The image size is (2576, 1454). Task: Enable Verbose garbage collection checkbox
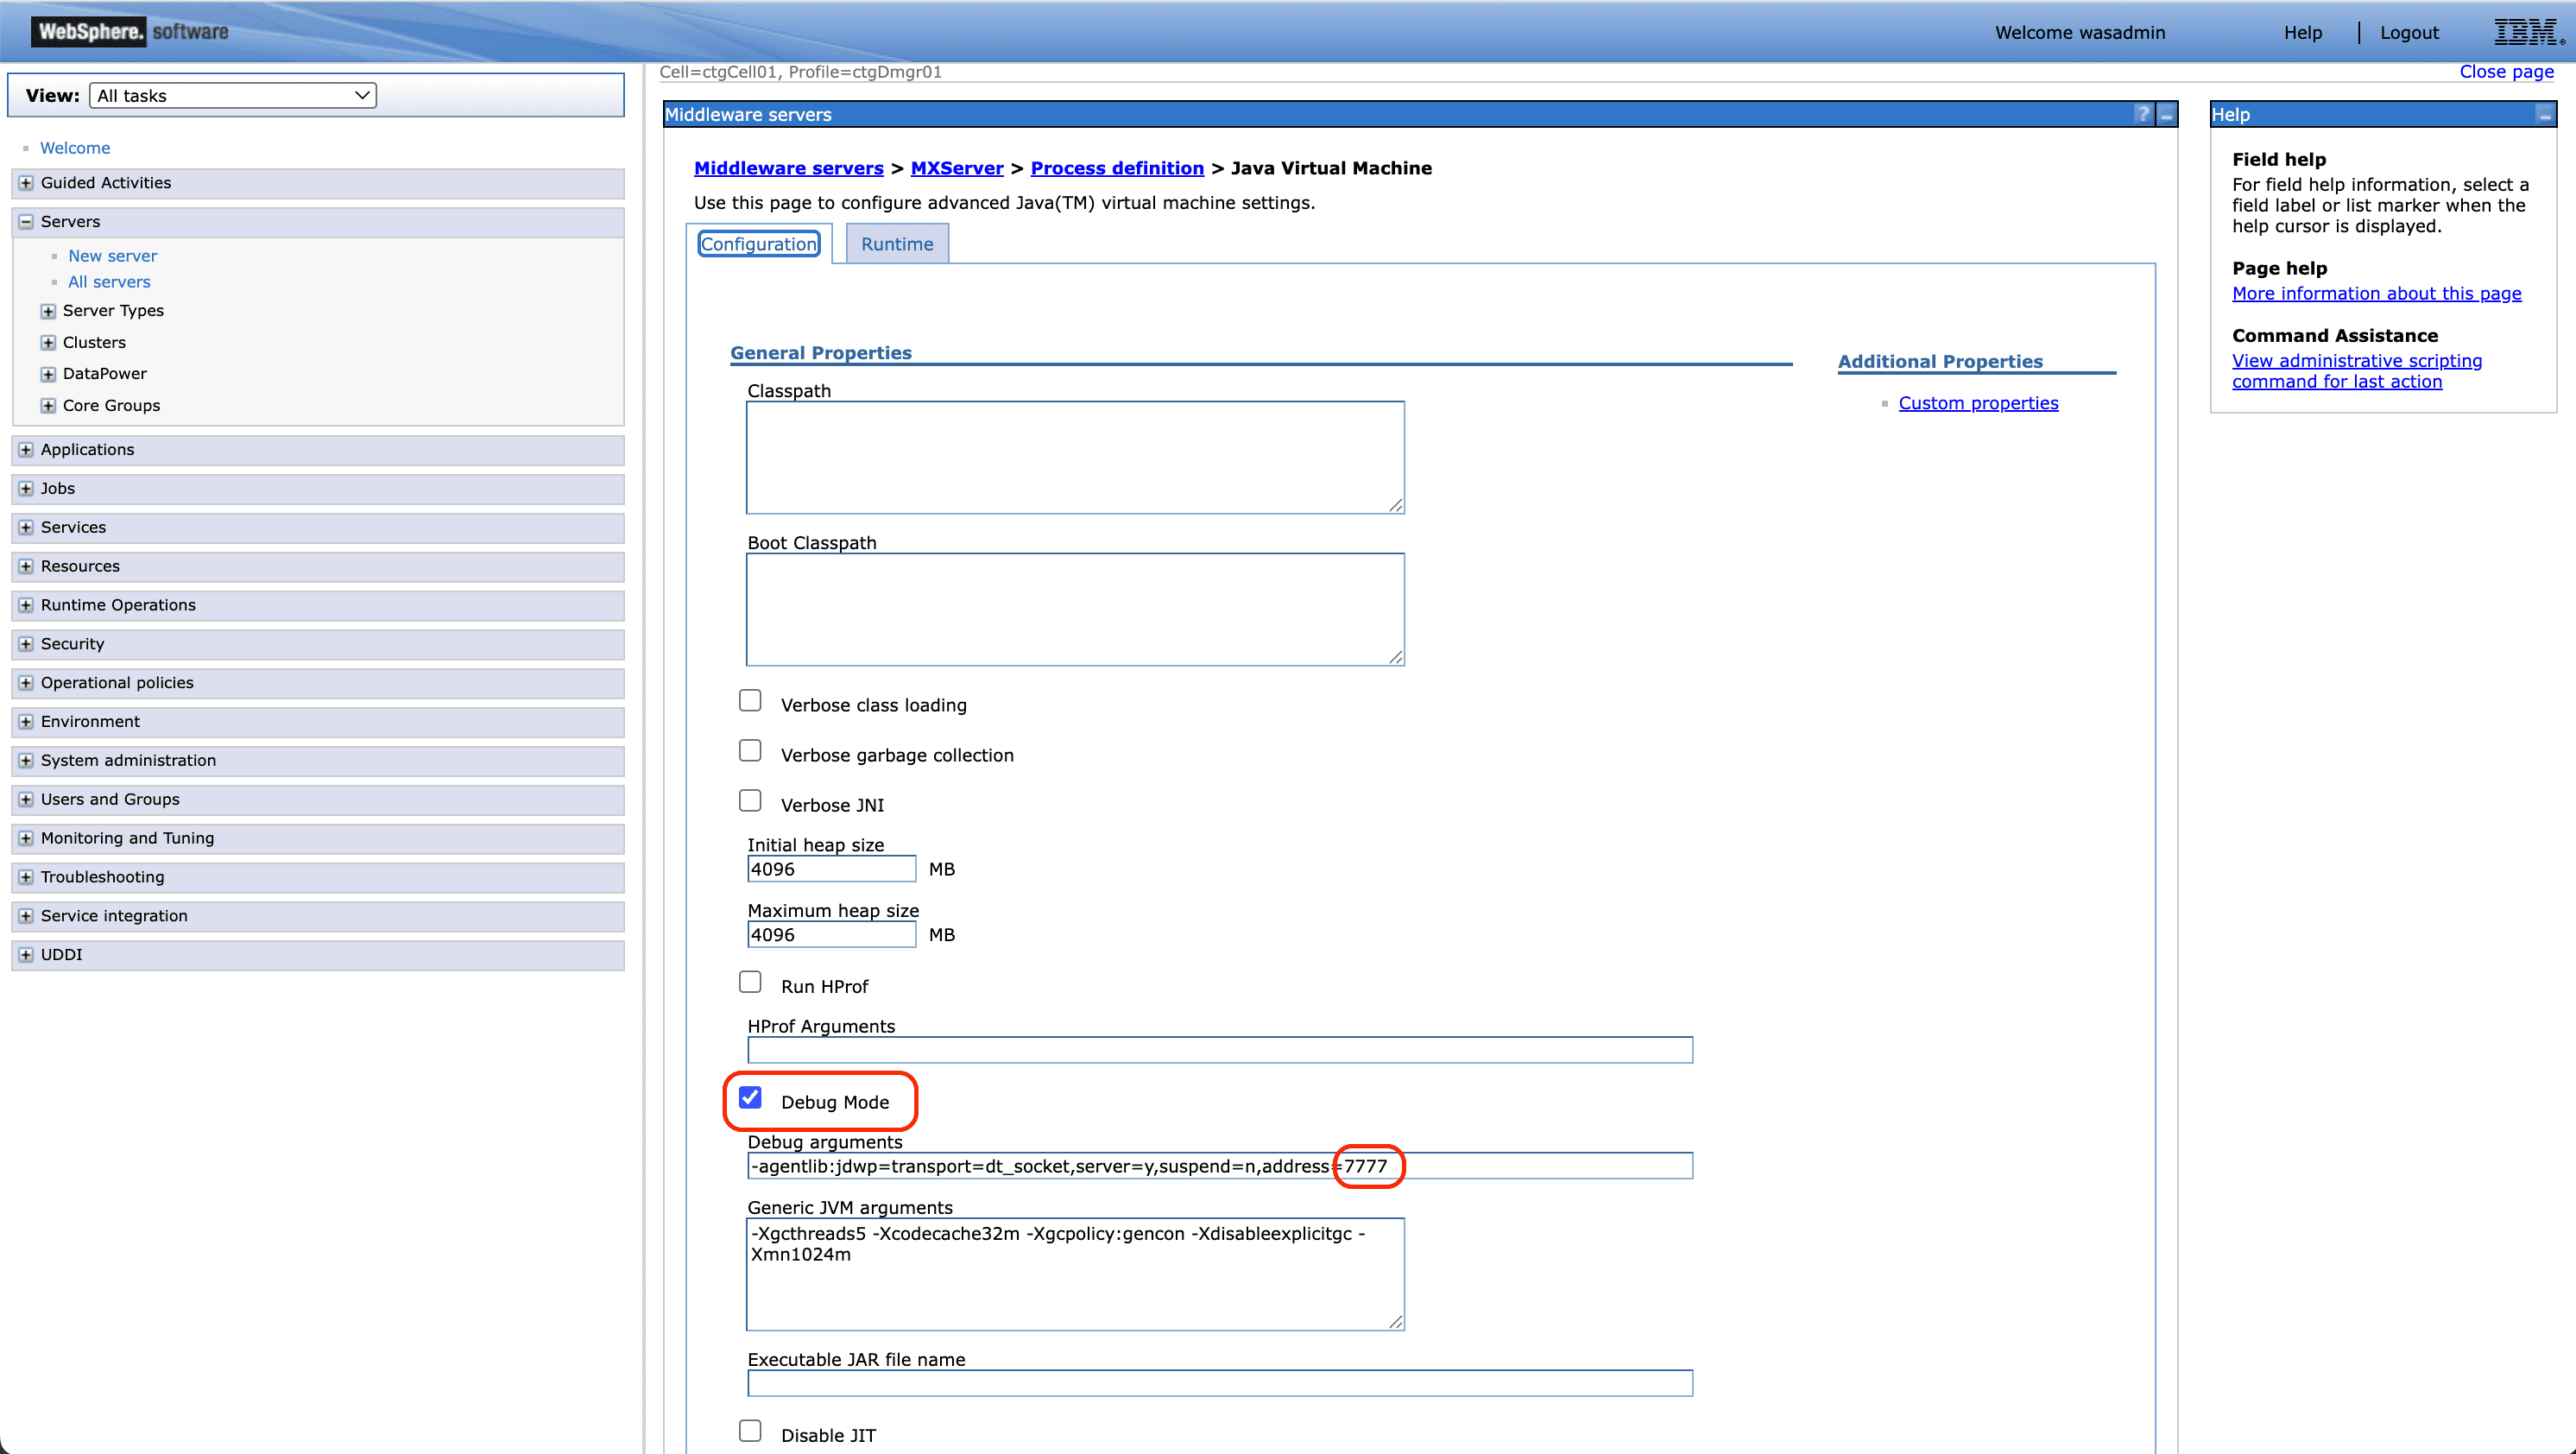(x=750, y=751)
